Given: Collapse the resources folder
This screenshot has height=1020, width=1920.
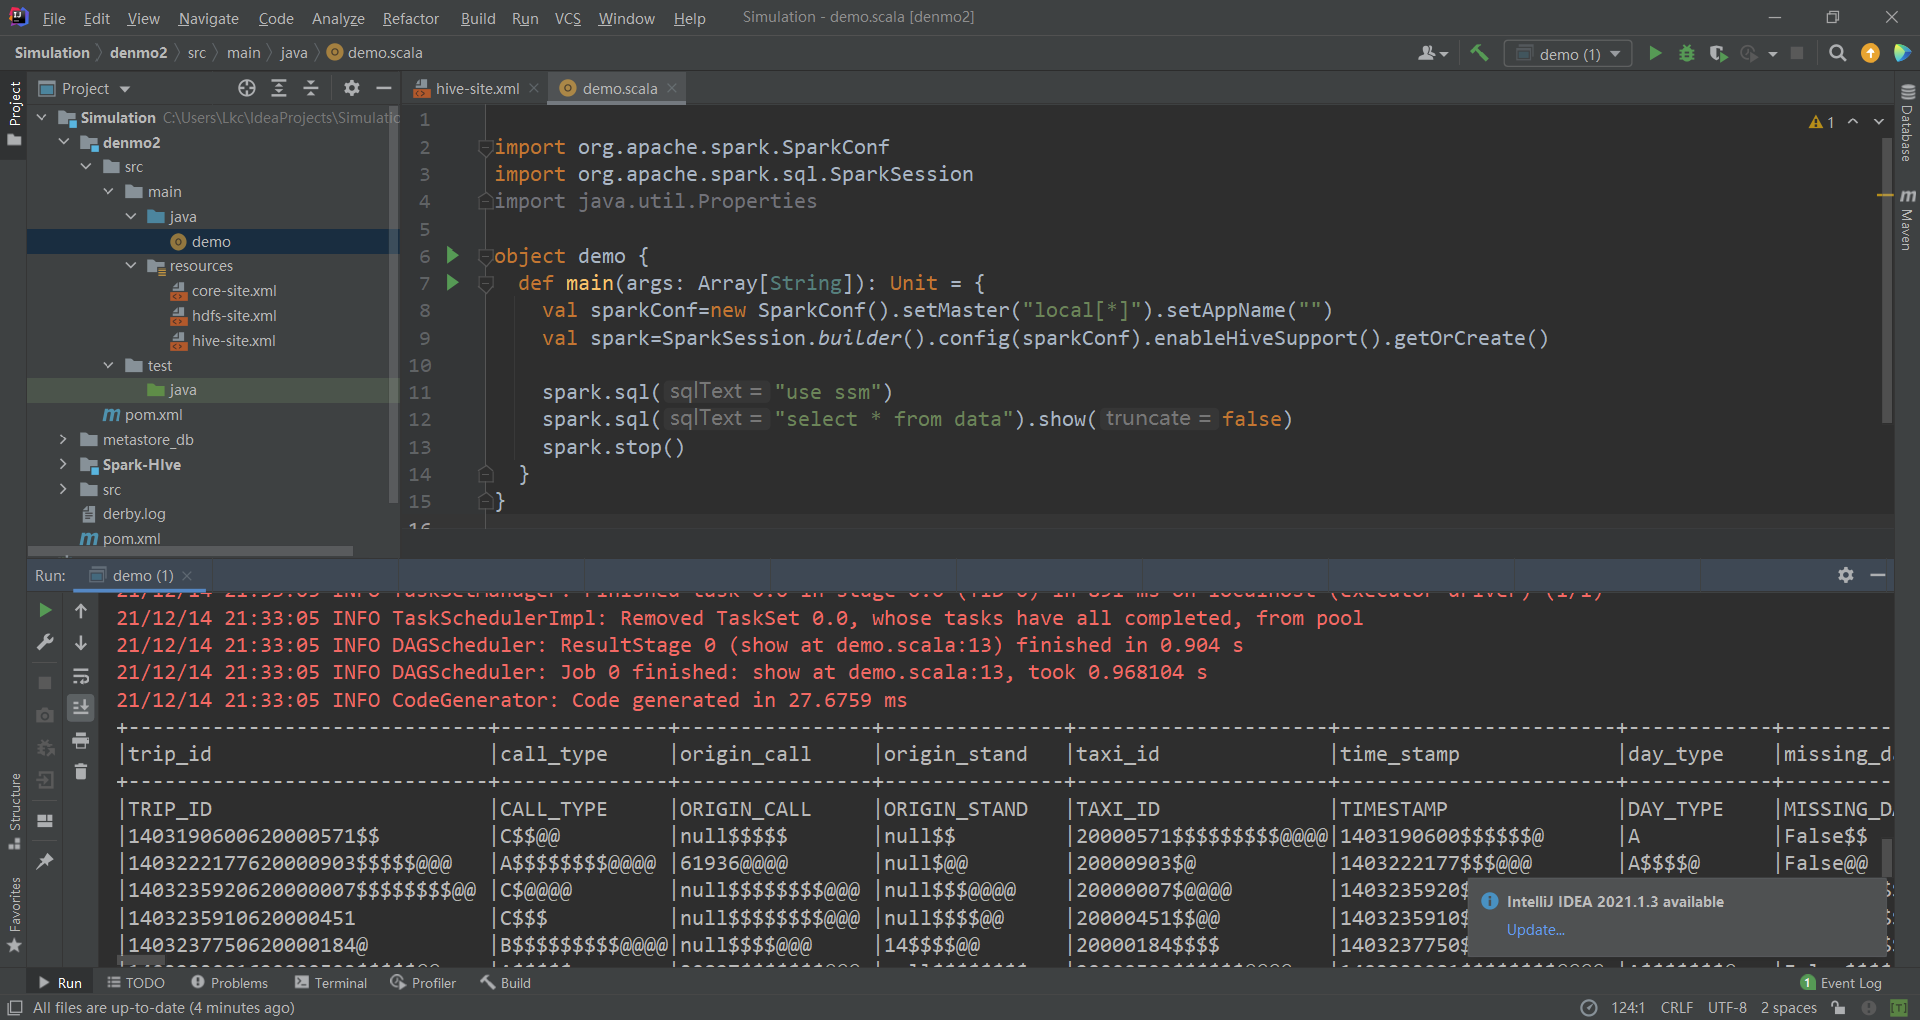Looking at the screenshot, I should 130,265.
